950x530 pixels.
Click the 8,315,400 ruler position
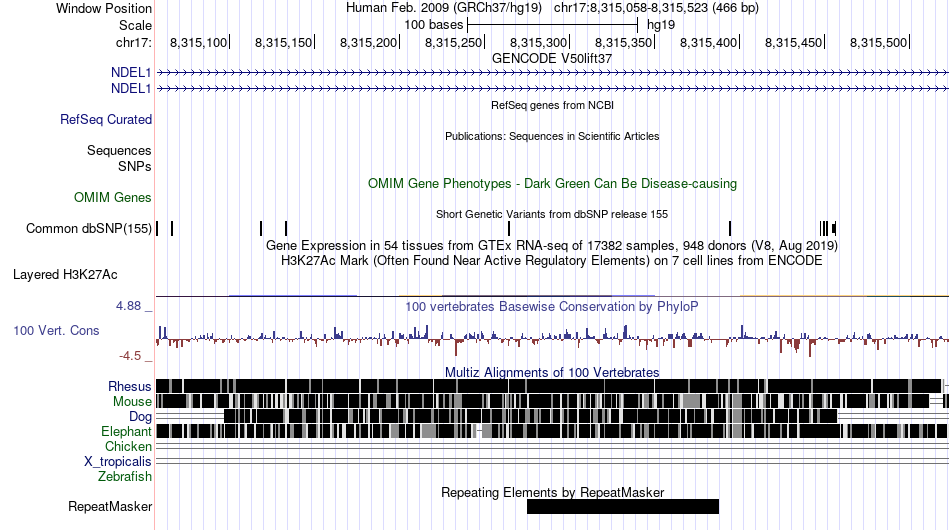click(x=708, y=42)
